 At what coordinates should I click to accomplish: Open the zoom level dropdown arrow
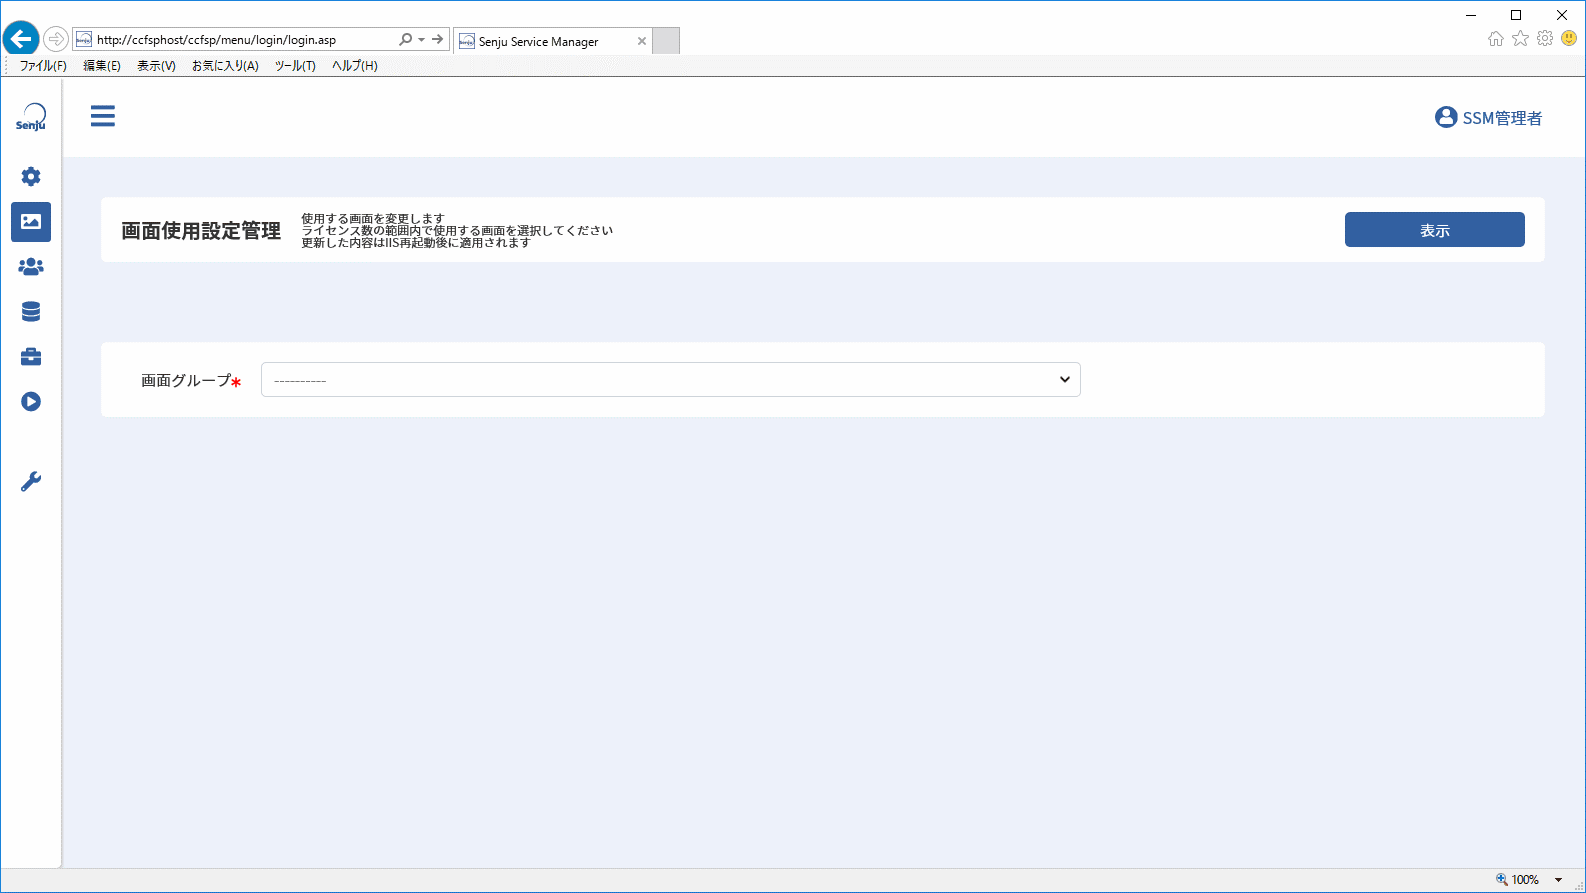pyautogui.click(x=1558, y=880)
